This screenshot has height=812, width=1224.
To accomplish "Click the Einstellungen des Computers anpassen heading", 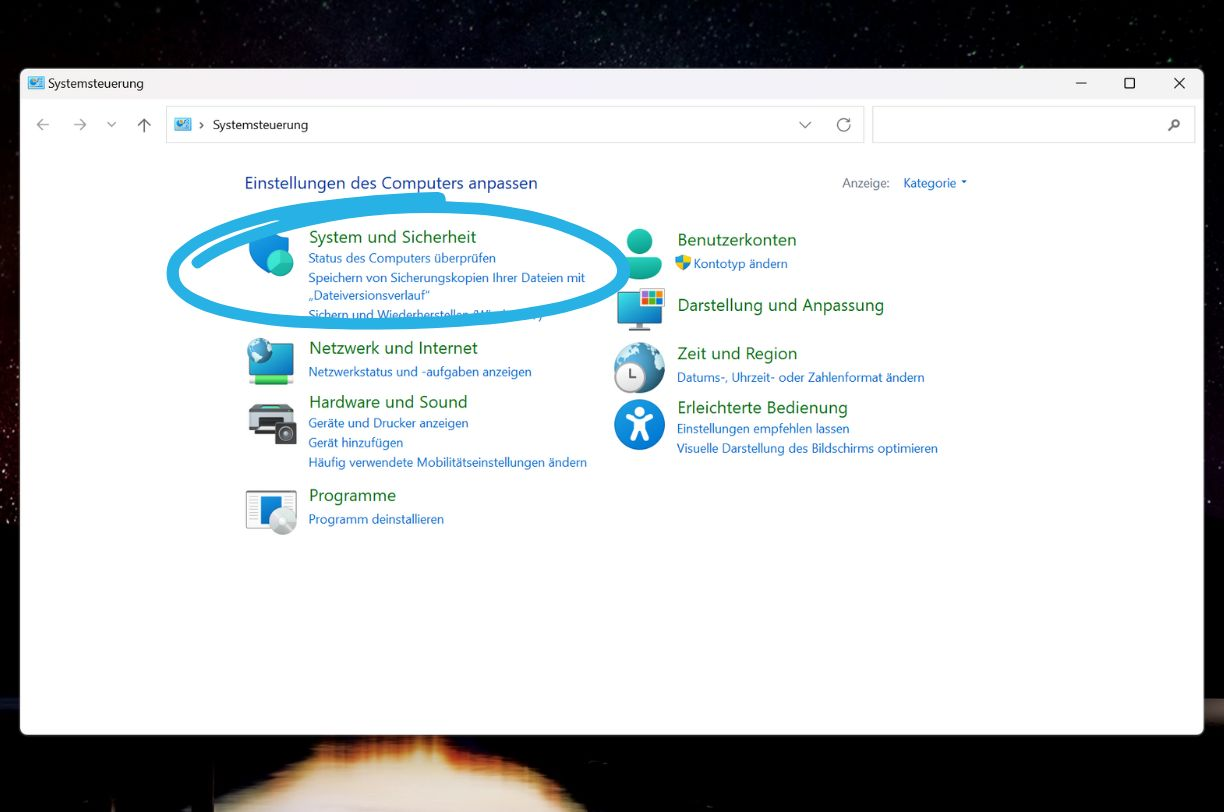I will point(391,183).
